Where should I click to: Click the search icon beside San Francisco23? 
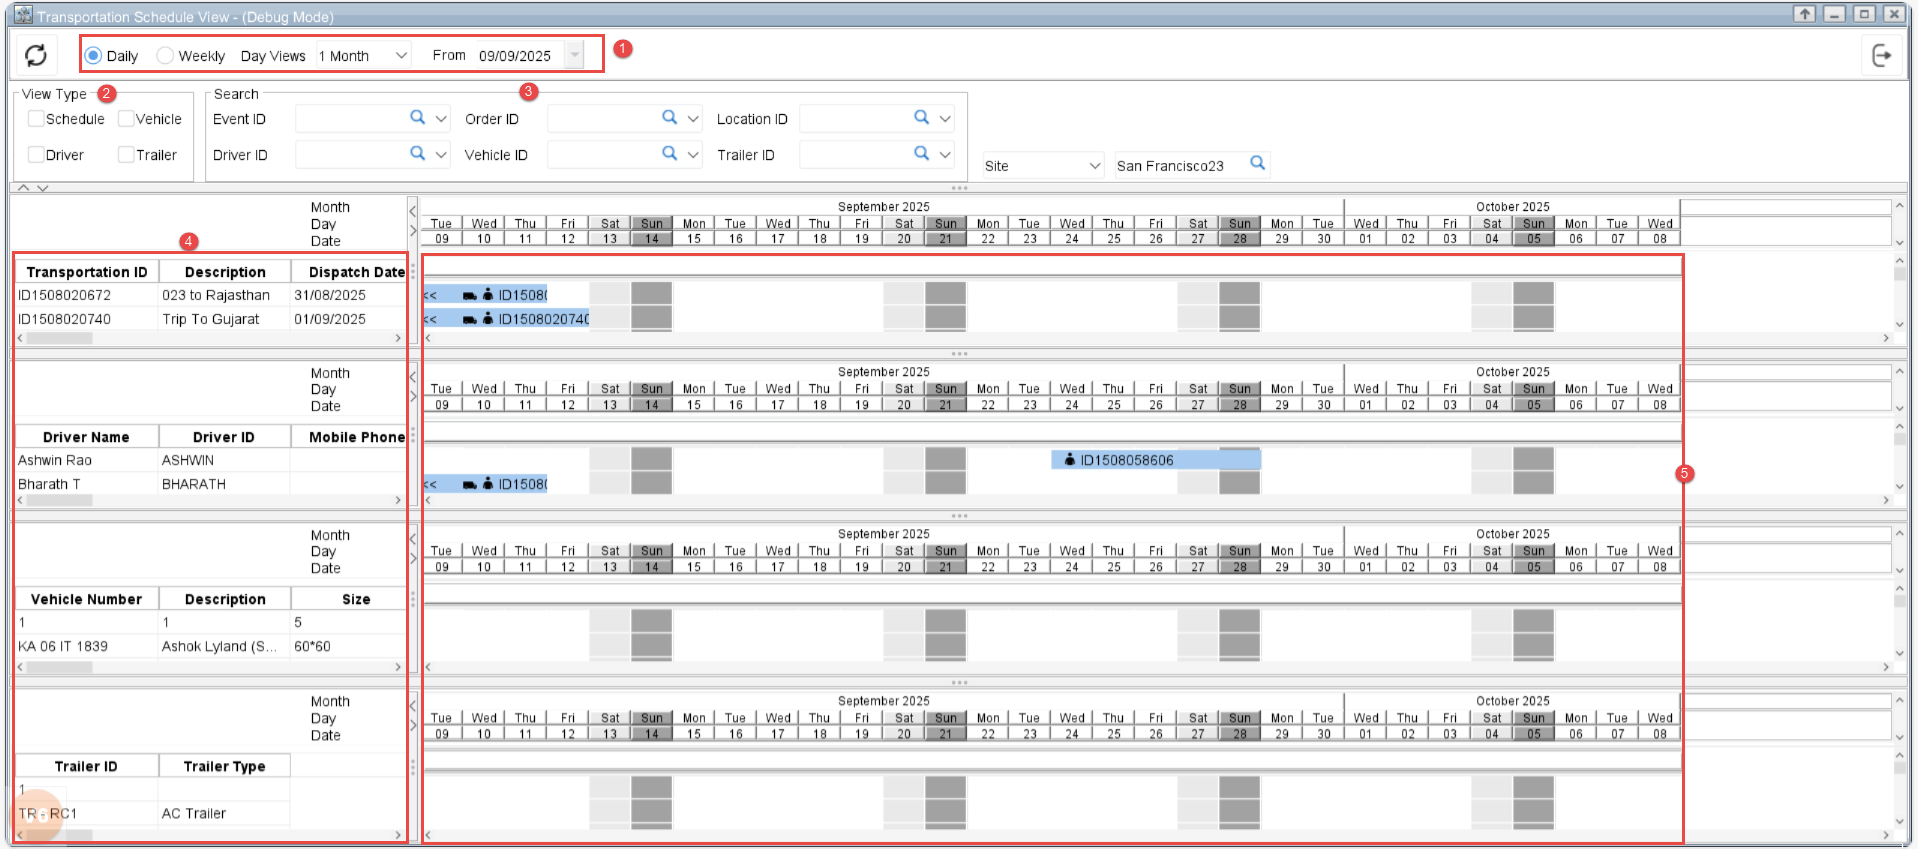1258,163
